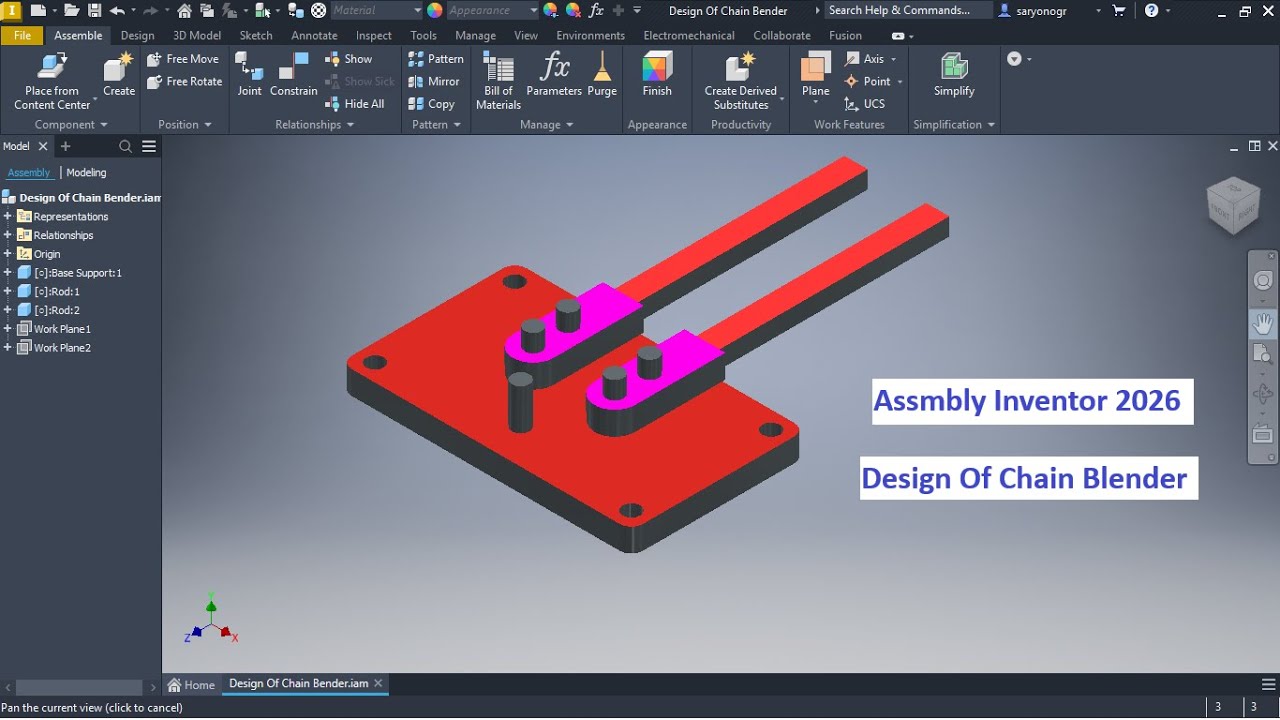The height and width of the screenshot is (720, 1280).
Task: Select Rod:2 in model browser
Action: click(x=57, y=311)
